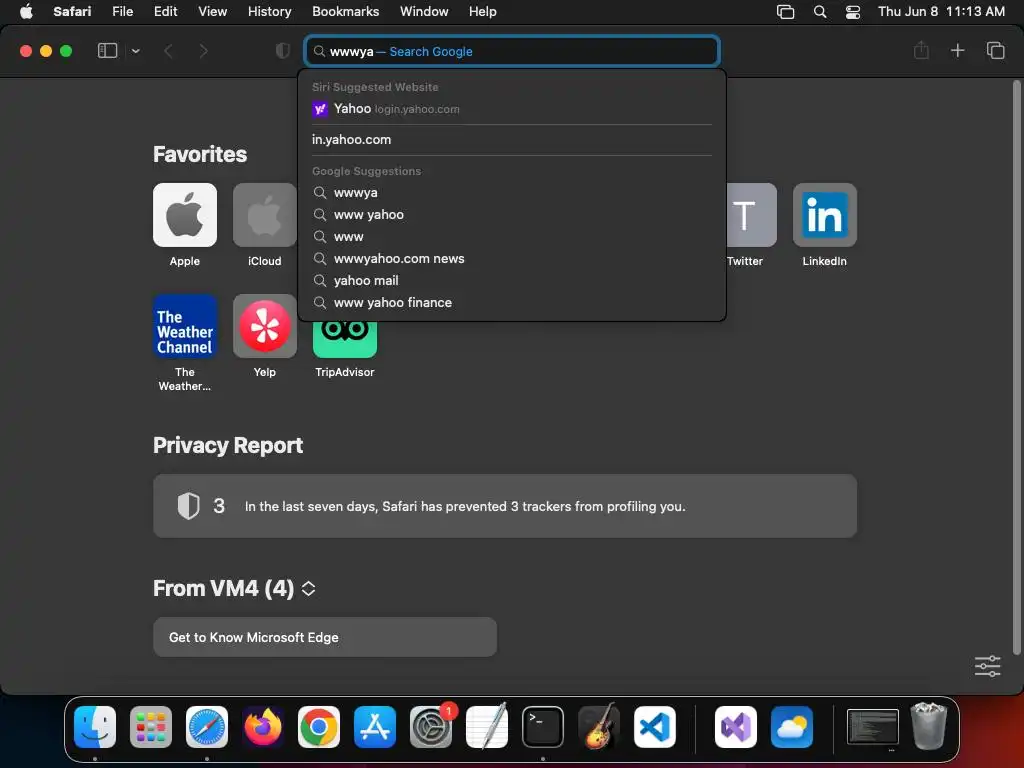1024x768 pixels.
Task: Open the iCloud favorite tile
Action: (x=264, y=215)
